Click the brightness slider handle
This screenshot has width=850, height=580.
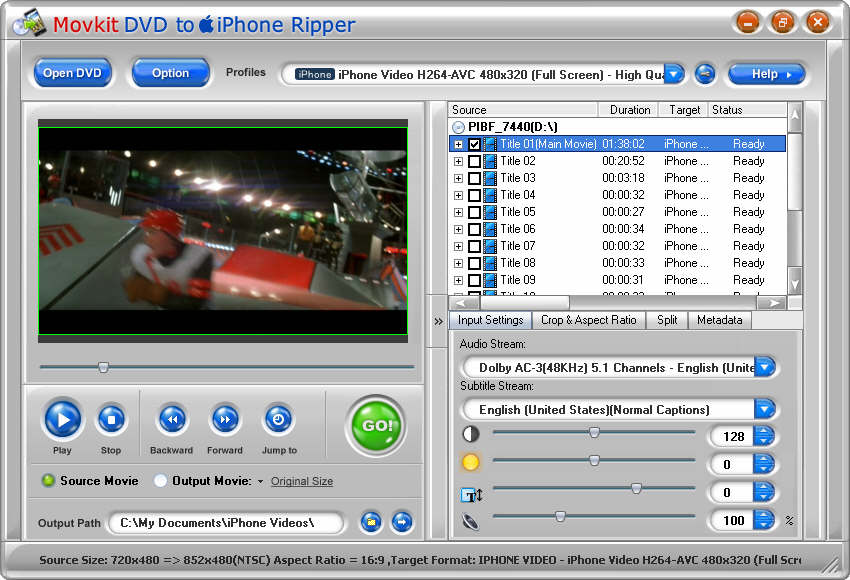click(594, 461)
